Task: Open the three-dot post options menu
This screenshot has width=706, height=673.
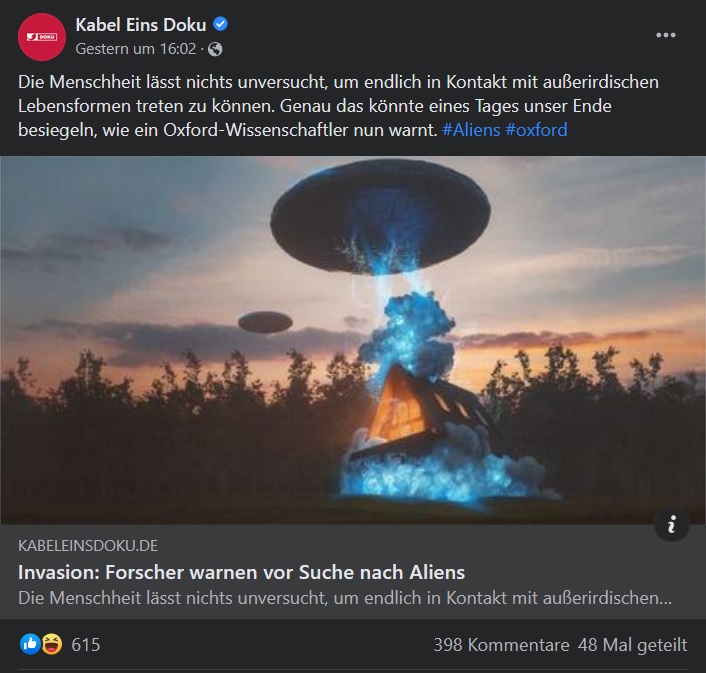Action: click(x=665, y=35)
